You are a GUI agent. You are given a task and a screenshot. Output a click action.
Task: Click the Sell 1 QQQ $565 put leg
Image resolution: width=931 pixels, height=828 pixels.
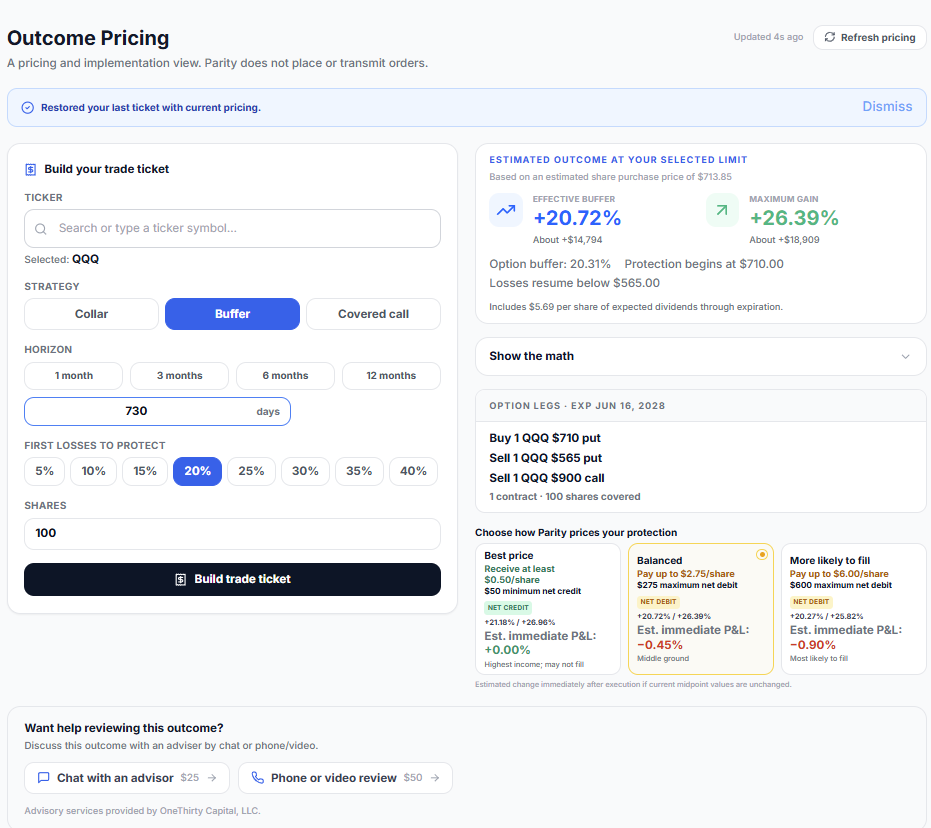[x=546, y=458]
